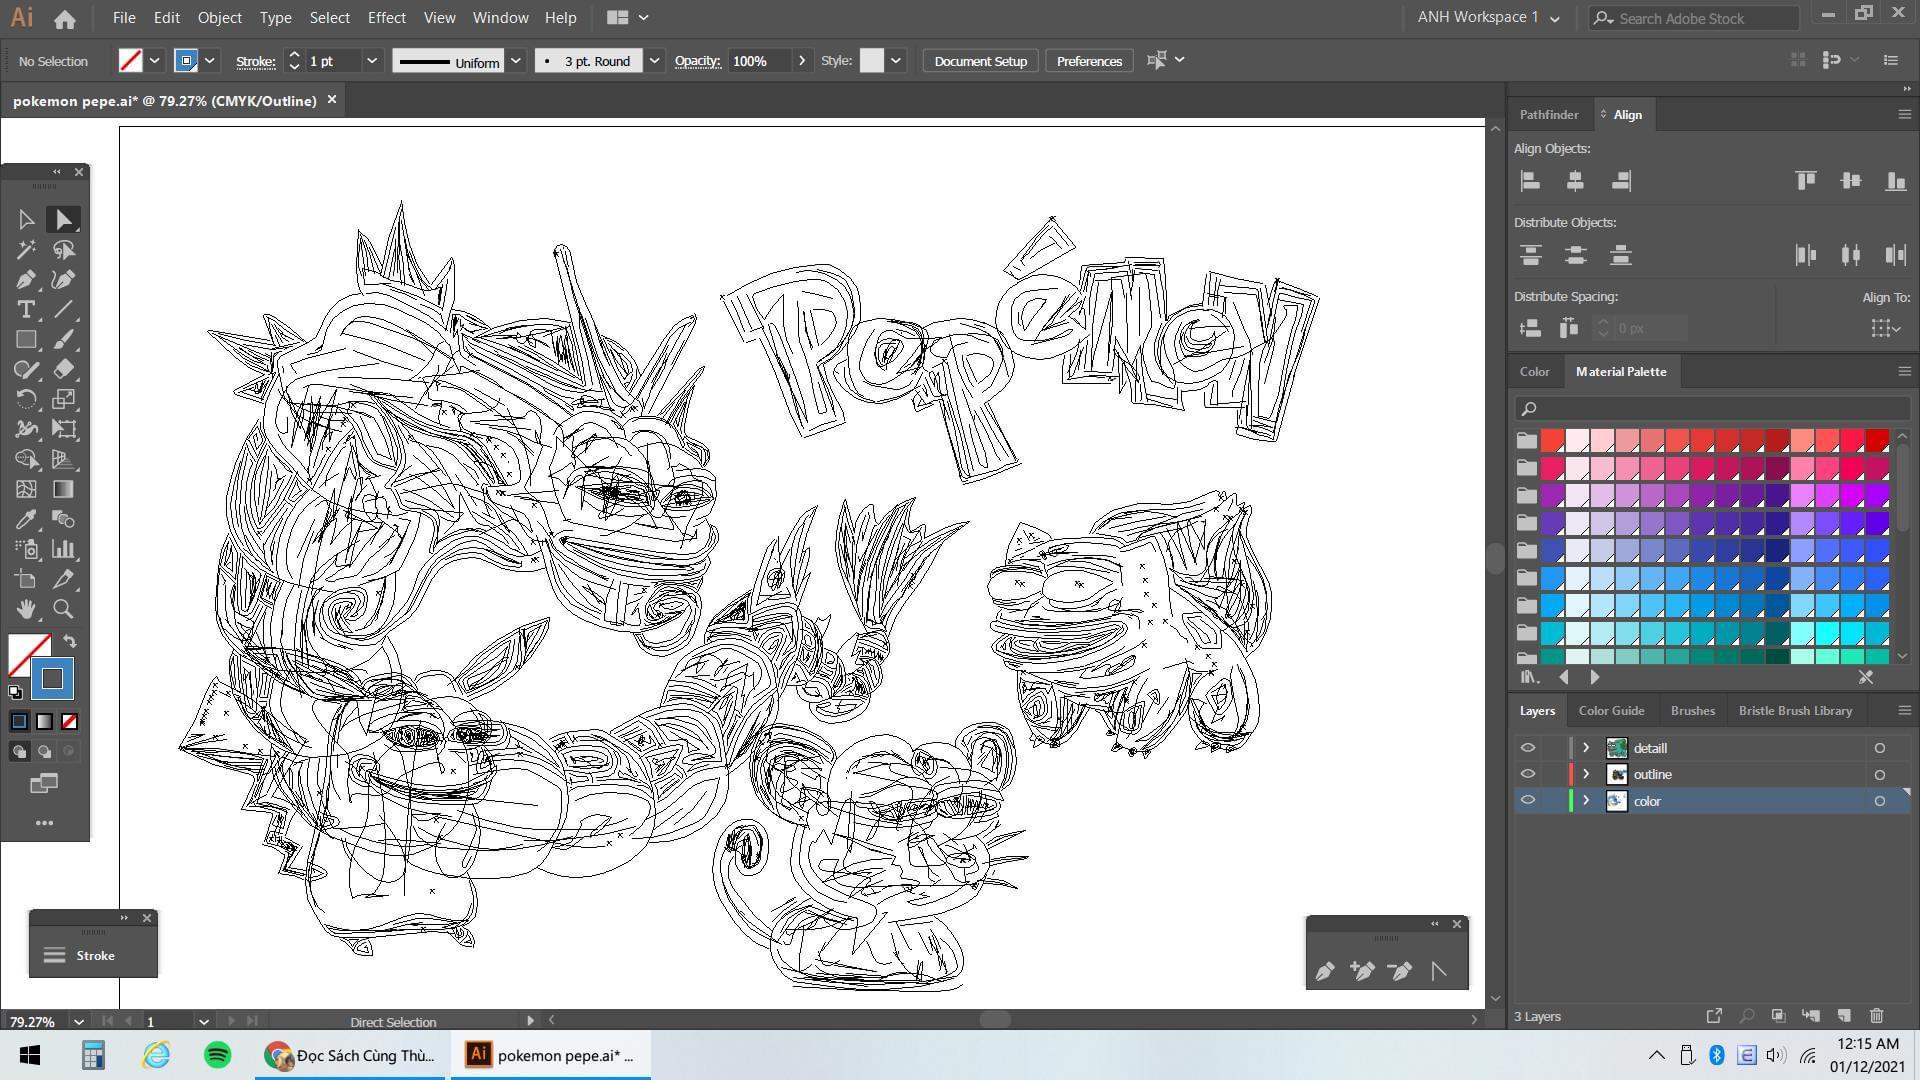The image size is (1920, 1080).
Task: Open Opacity panel link
Action: click(x=697, y=61)
